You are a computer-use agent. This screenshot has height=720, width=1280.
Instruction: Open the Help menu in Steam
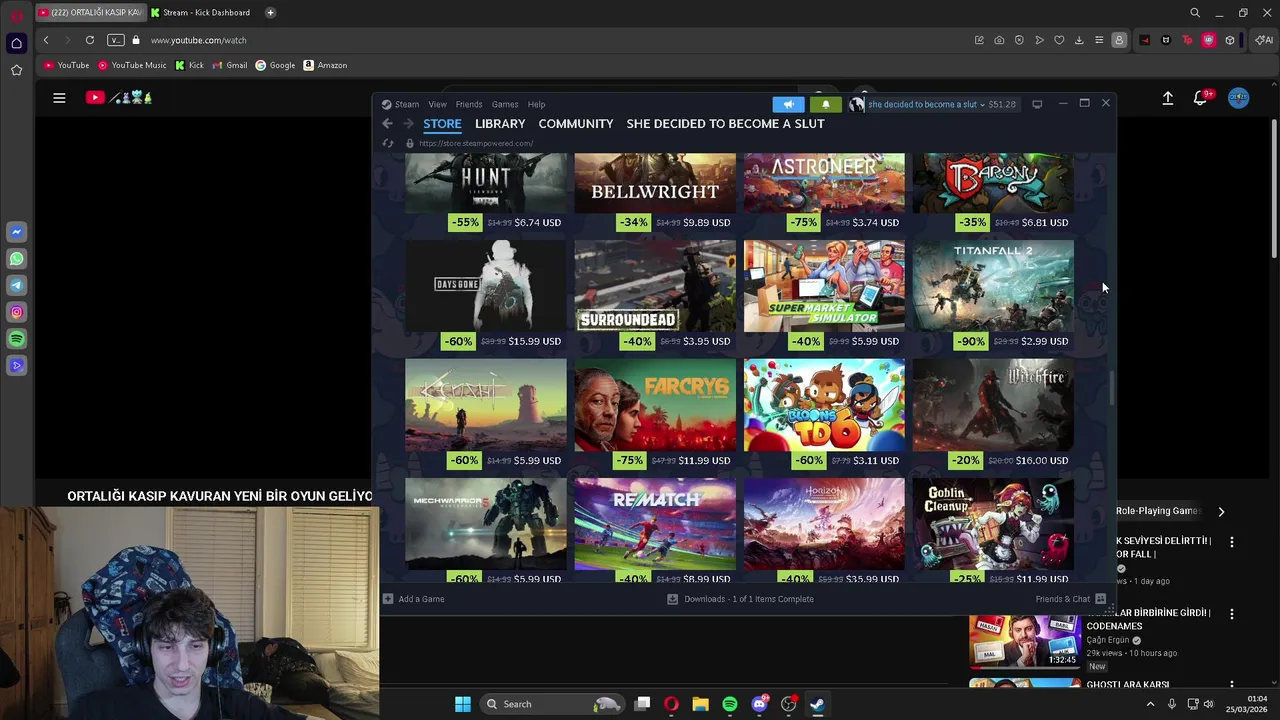[x=536, y=104]
